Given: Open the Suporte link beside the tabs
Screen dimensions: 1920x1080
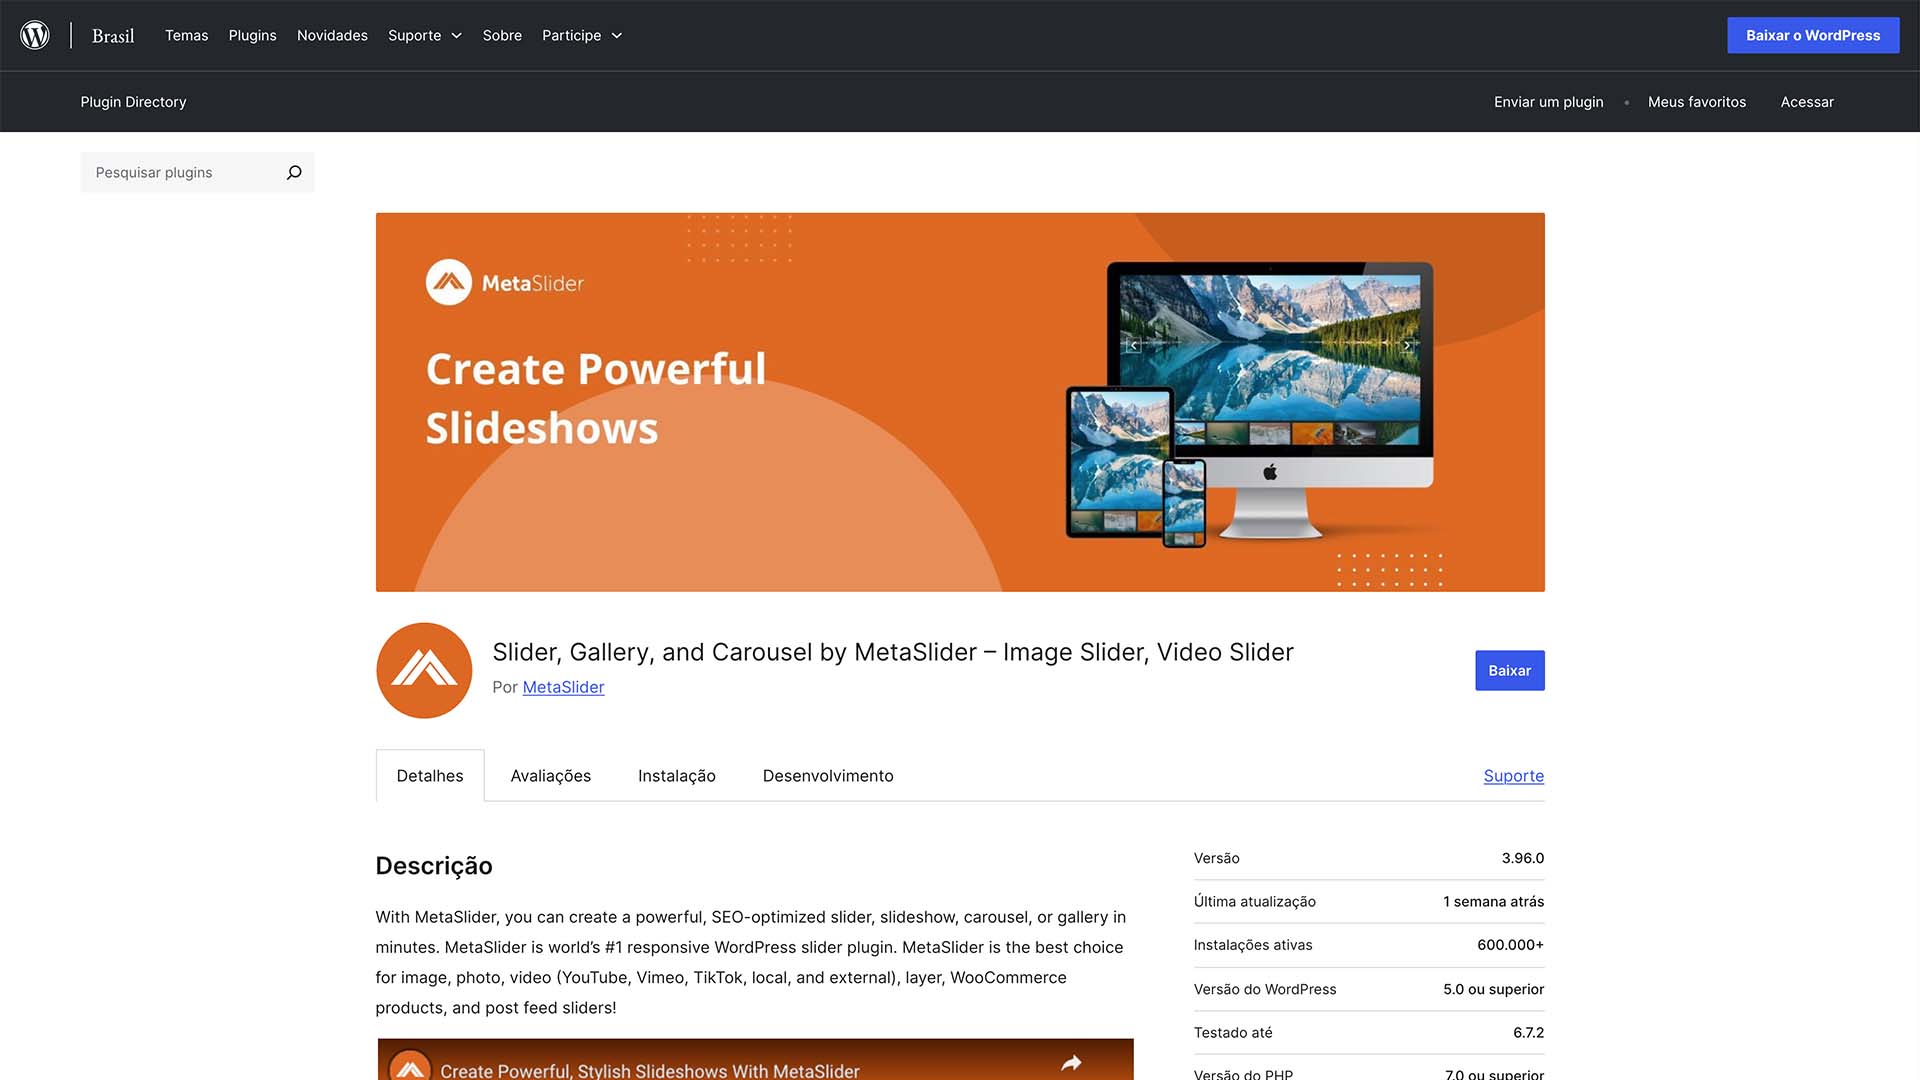Looking at the screenshot, I should click(x=1514, y=775).
